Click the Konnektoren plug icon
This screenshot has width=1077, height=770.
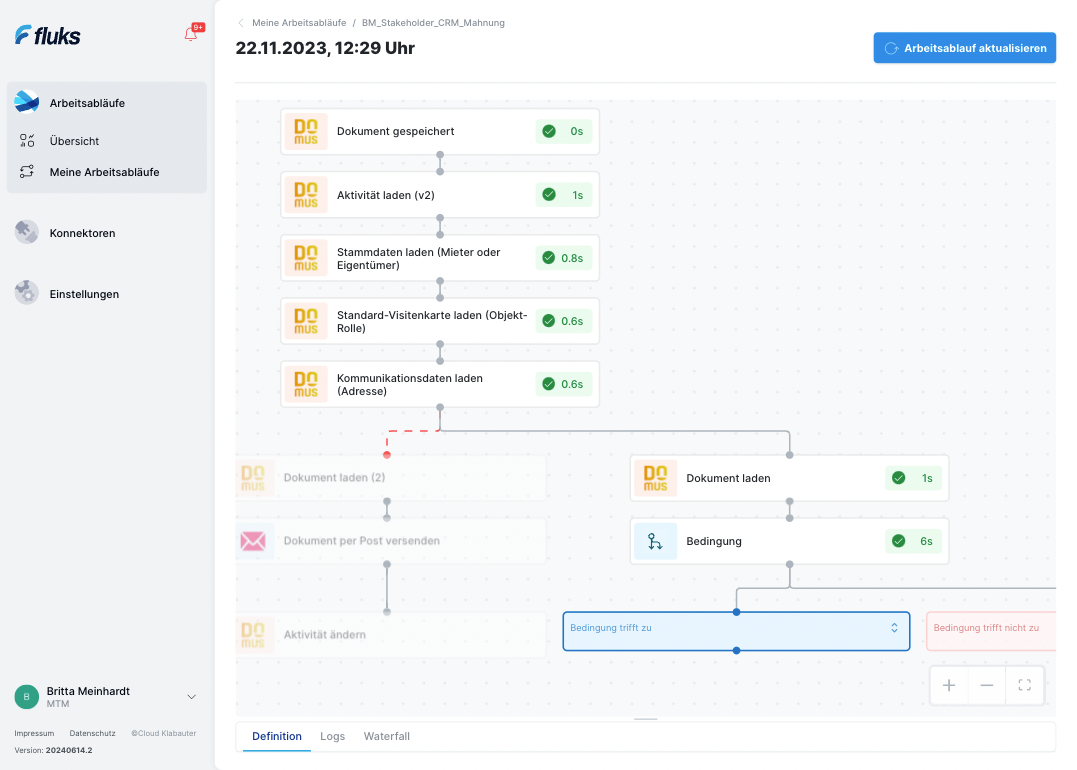point(27,232)
